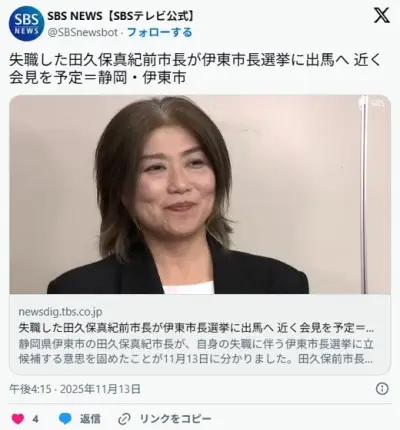The height and width of the screenshot is (430, 400).
Task: Open the link card article headline
Action: click(196, 328)
